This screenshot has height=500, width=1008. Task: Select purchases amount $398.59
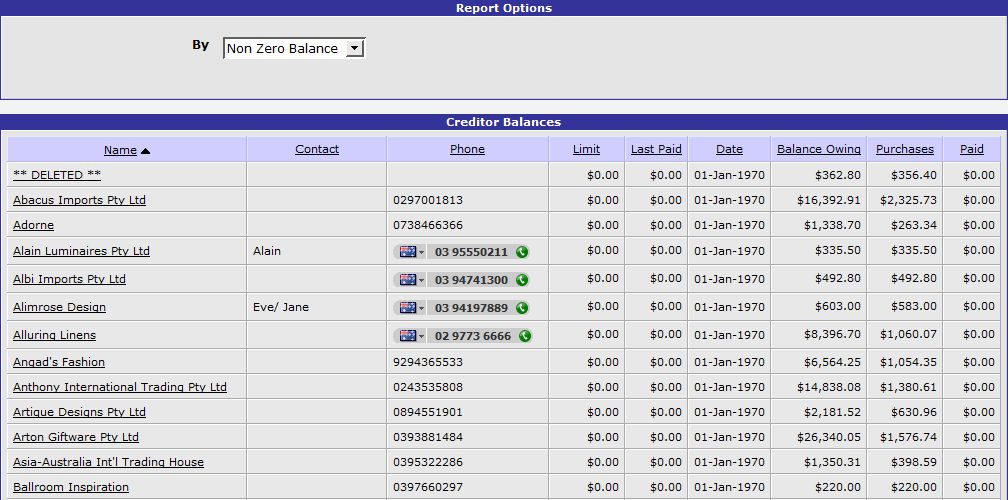914,462
